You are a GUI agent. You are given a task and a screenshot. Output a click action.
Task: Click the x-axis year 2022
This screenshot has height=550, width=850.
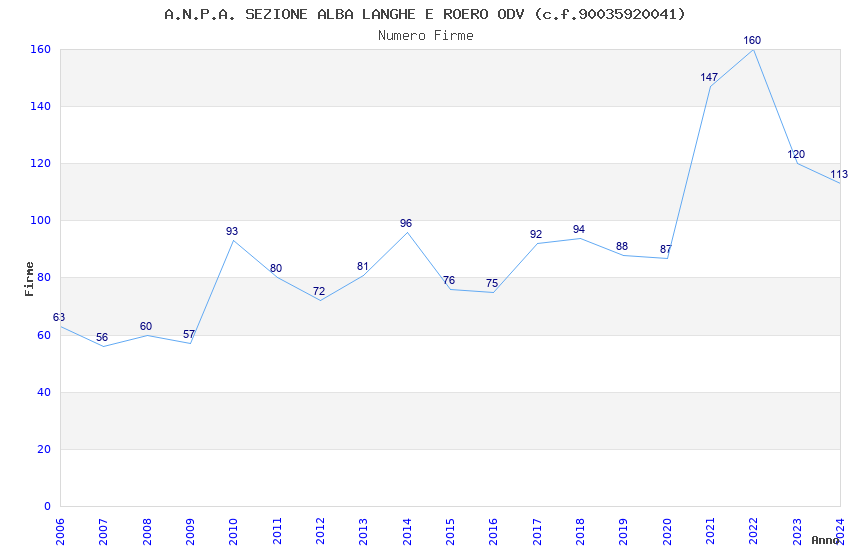click(x=754, y=532)
